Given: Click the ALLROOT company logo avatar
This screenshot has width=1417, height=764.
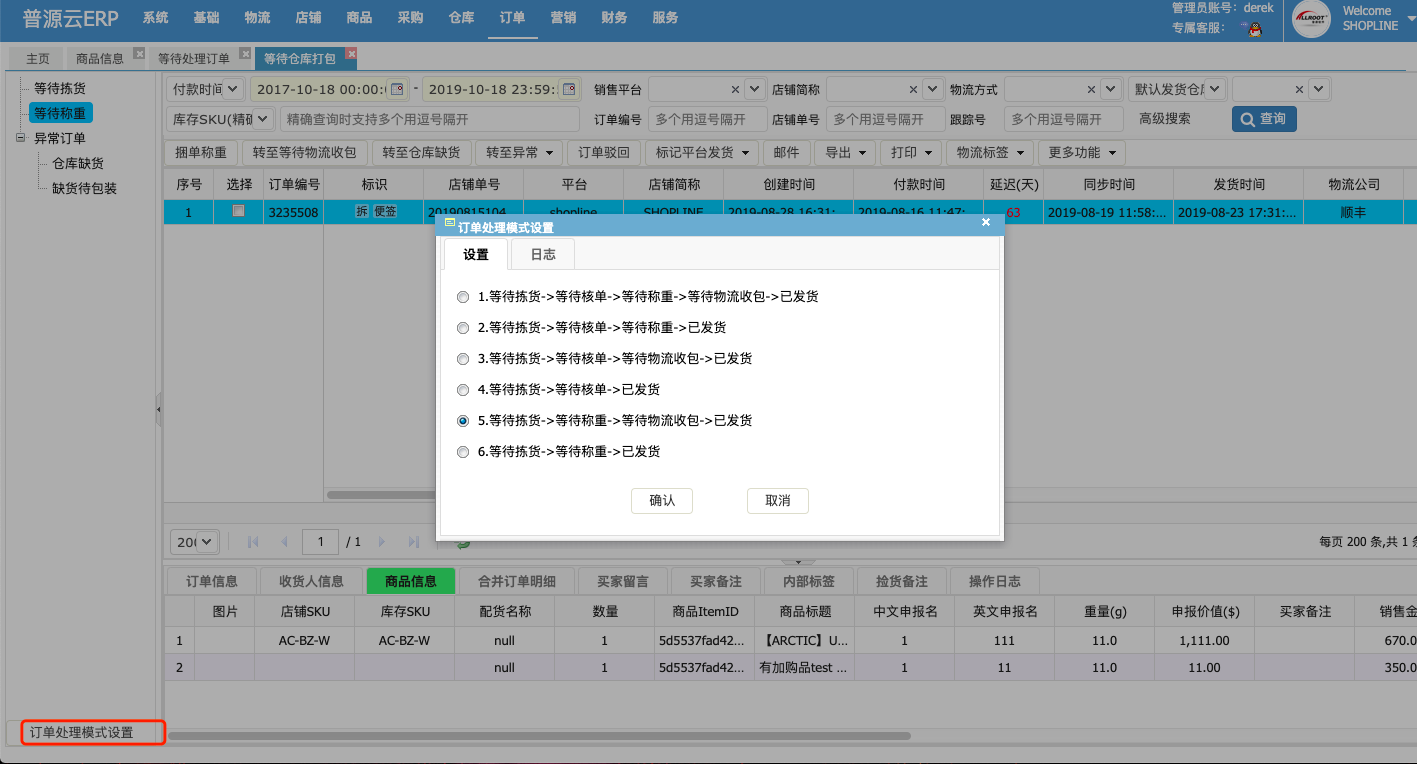Looking at the screenshot, I should click(1311, 19).
